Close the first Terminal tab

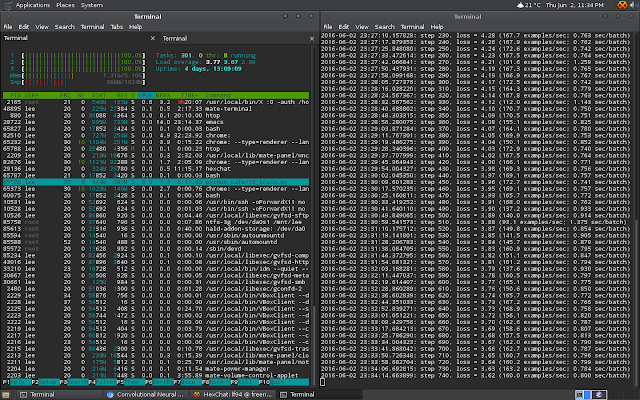pyautogui.click(x=152, y=39)
